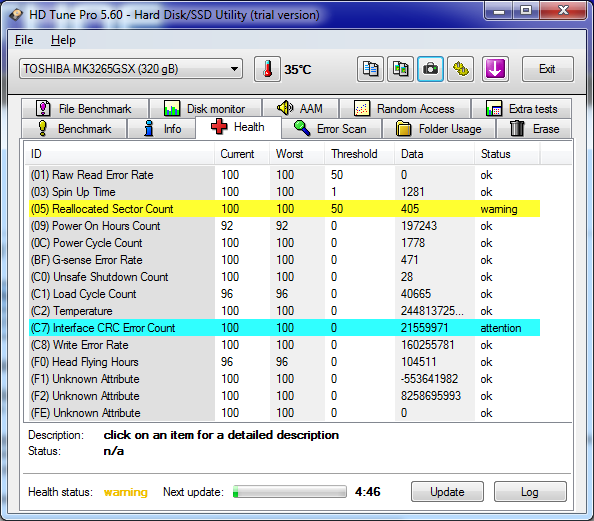Switch to the Disk monitor tab
Viewport: 594px width, 521px height.
(206, 109)
